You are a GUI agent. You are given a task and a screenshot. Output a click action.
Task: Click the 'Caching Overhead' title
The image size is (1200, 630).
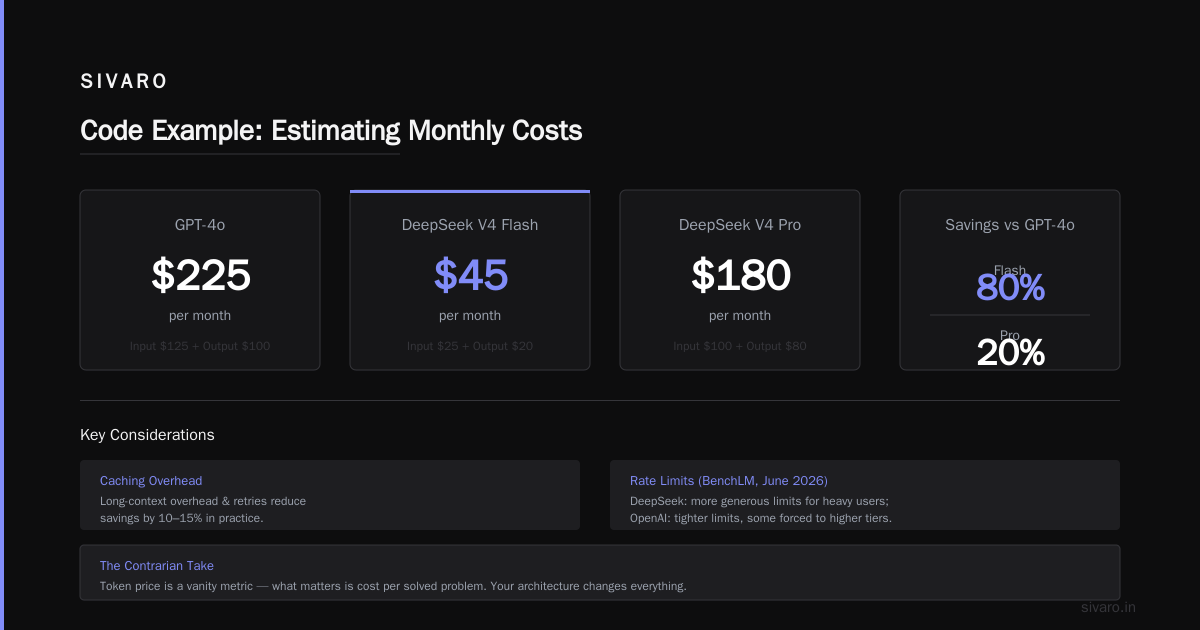coord(151,481)
